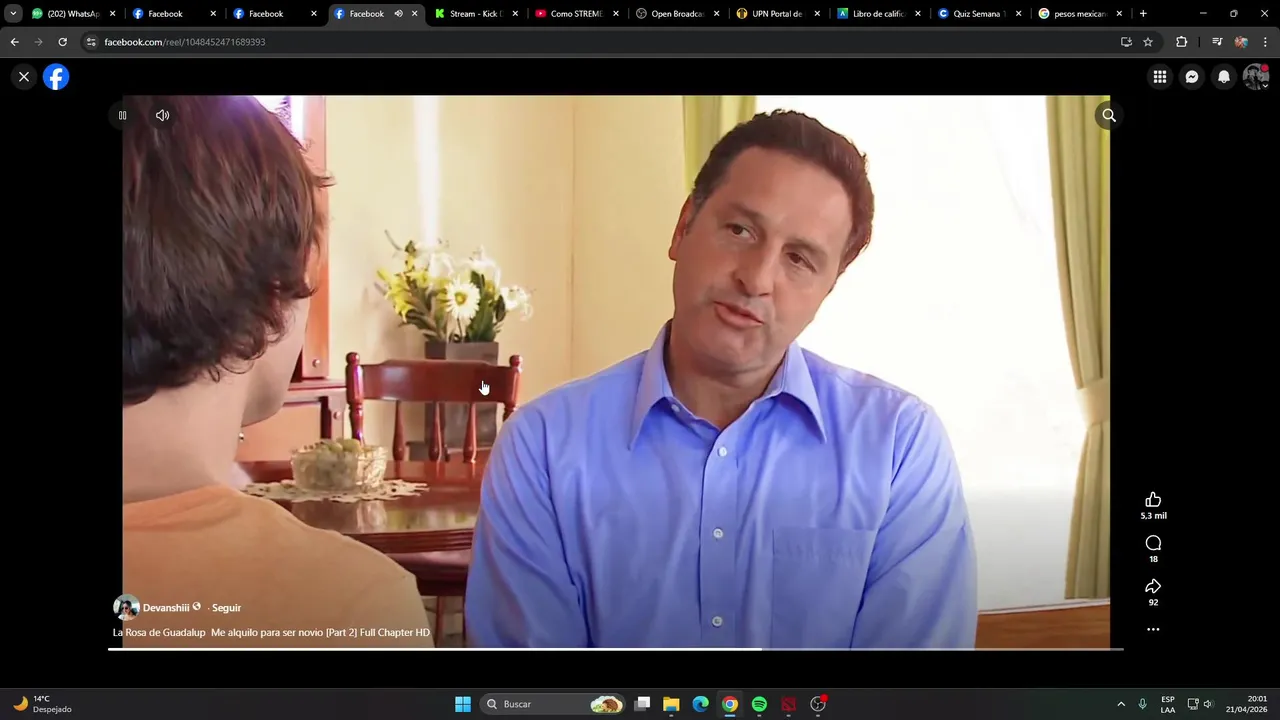Open the reel comments

(x=1153, y=543)
